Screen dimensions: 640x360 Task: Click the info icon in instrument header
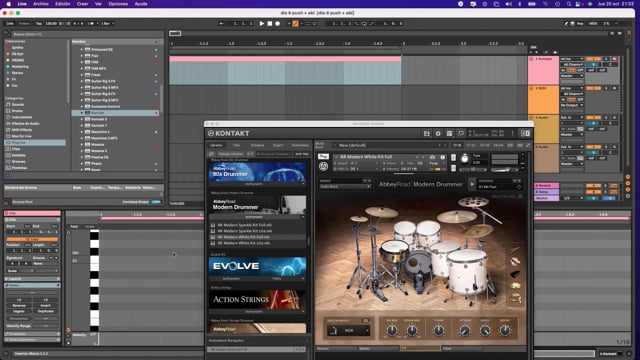(x=442, y=157)
